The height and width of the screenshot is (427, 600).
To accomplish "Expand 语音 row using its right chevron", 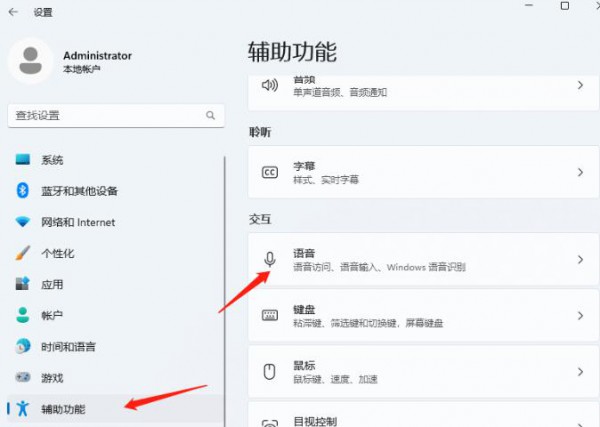I will click(580, 260).
